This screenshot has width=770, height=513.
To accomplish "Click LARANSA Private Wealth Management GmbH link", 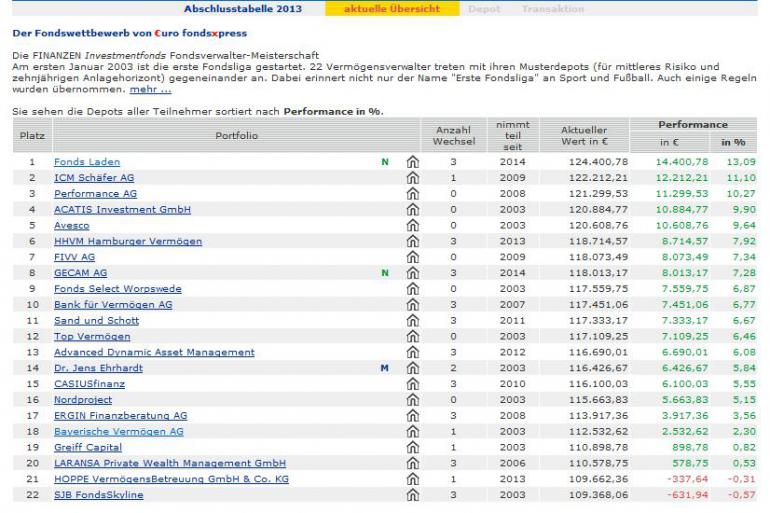I will coord(169,463).
